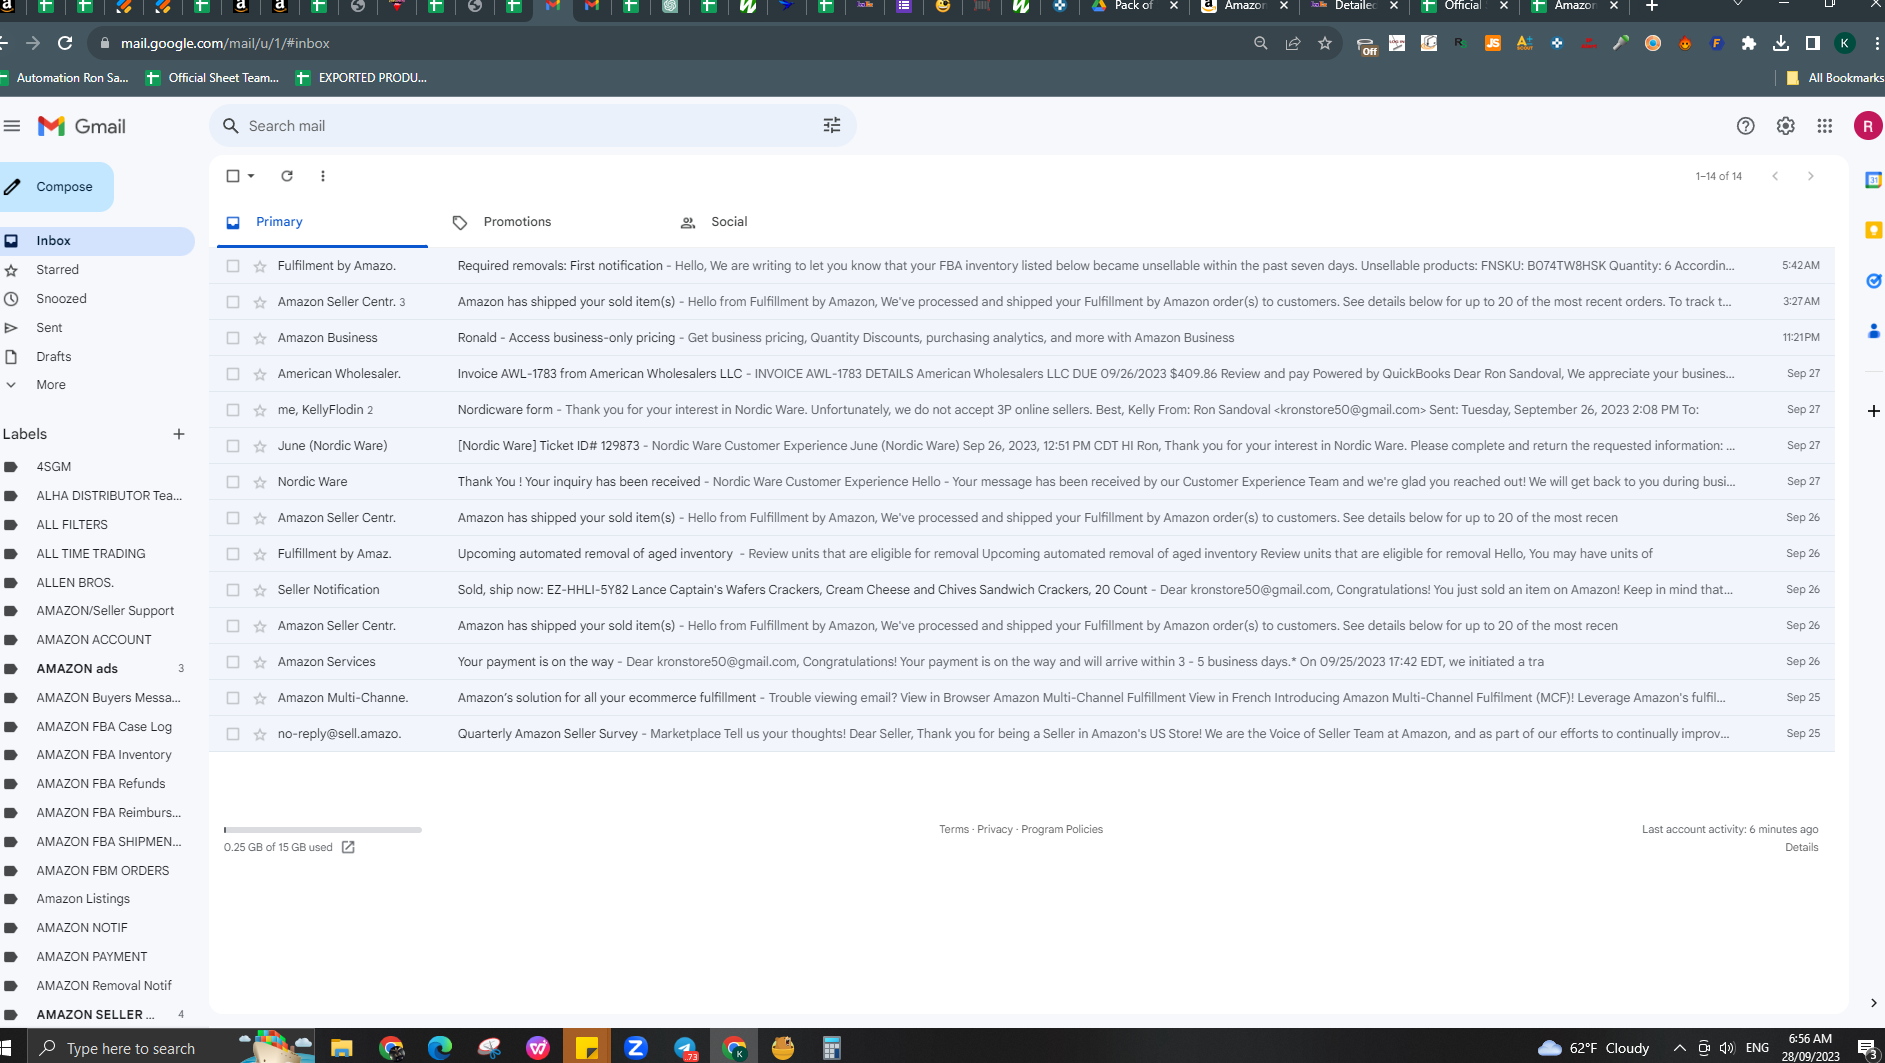Open the Sent folder

coord(49,328)
